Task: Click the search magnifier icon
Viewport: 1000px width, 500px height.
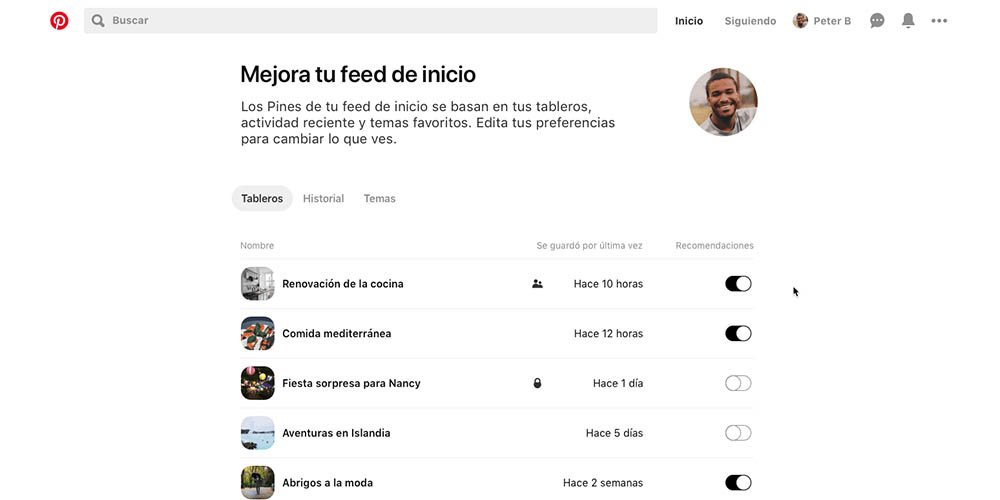Action: click(x=98, y=21)
